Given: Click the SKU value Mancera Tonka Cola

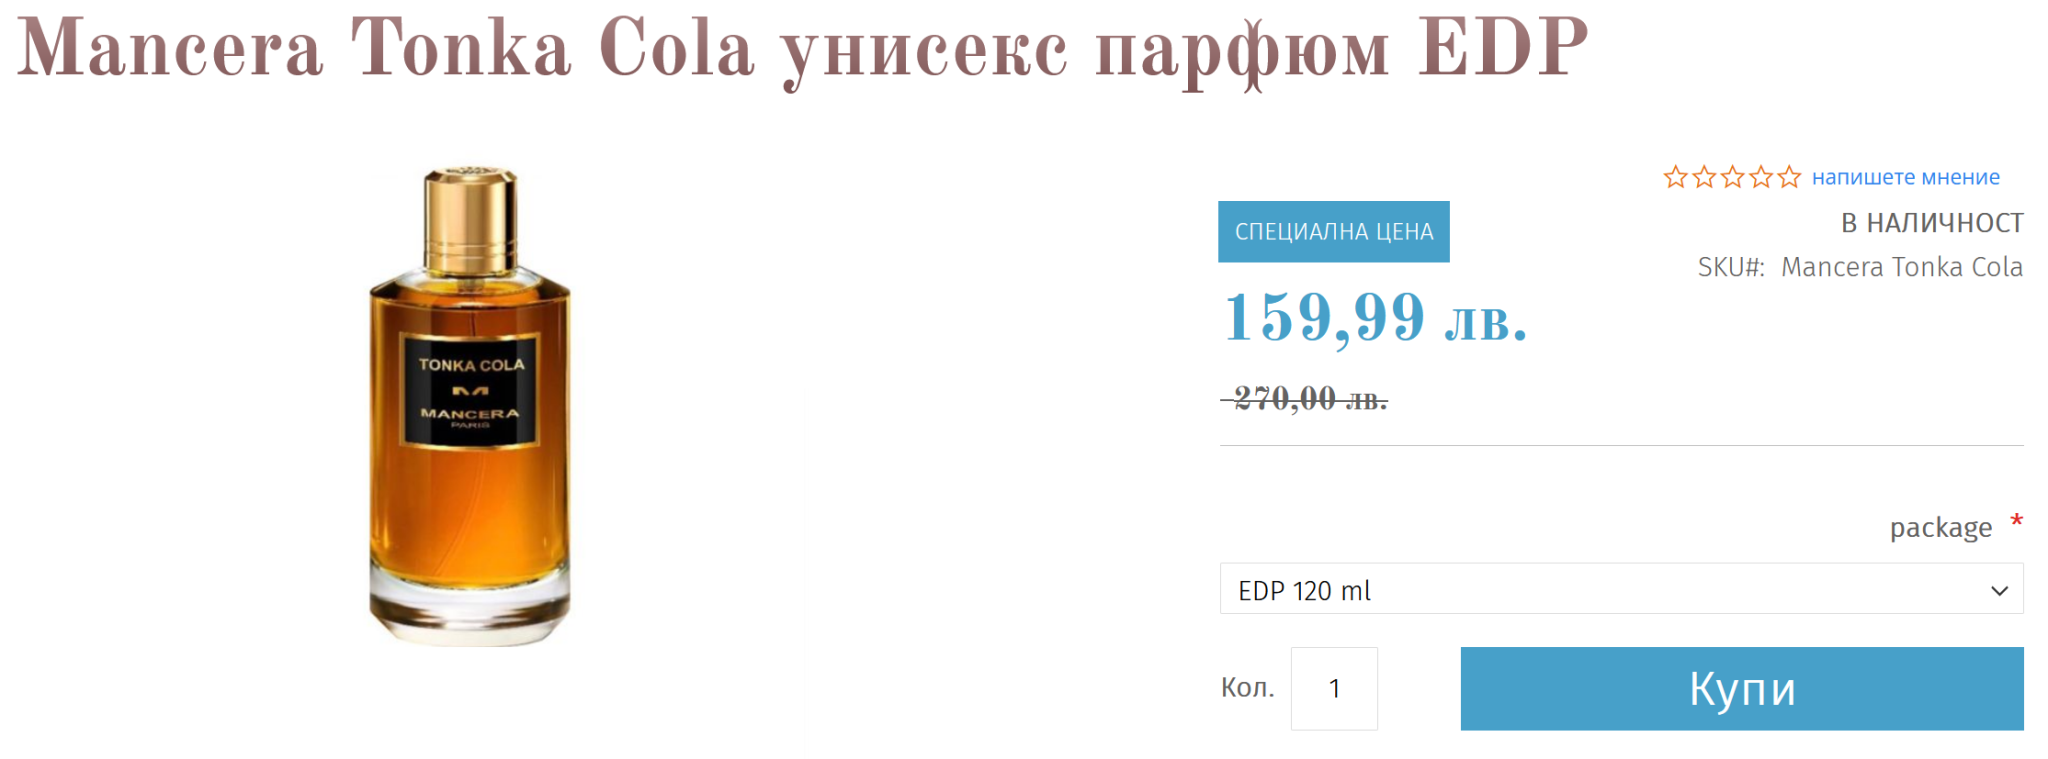Looking at the screenshot, I should 1901,267.
